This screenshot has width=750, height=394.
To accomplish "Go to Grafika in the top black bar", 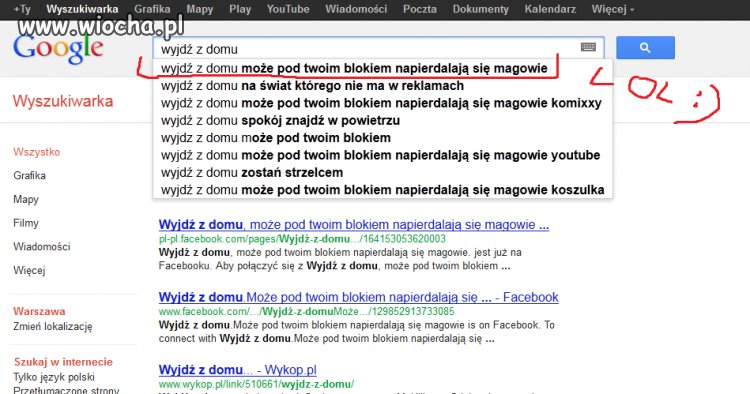I will tap(152, 9).
